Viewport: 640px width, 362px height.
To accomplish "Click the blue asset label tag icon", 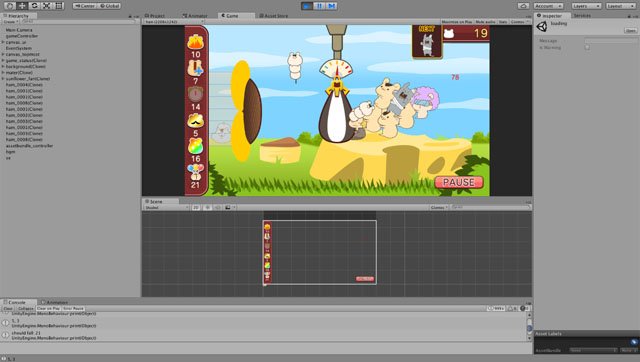I will (x=634, y=342).
